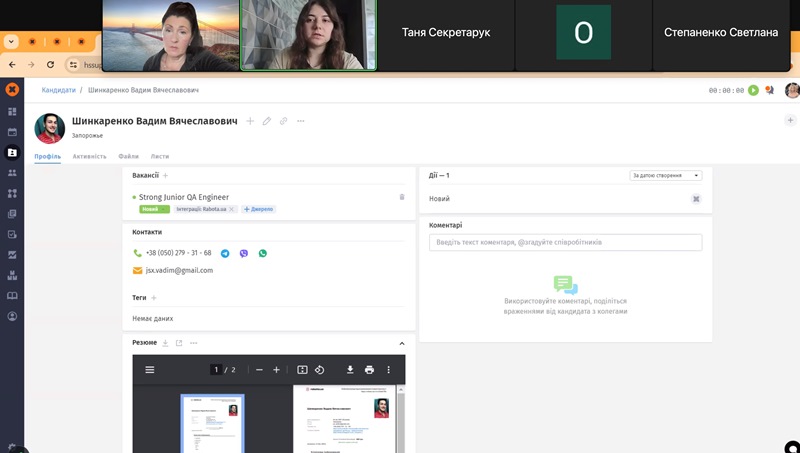Start the timer with the green play button

753,90
